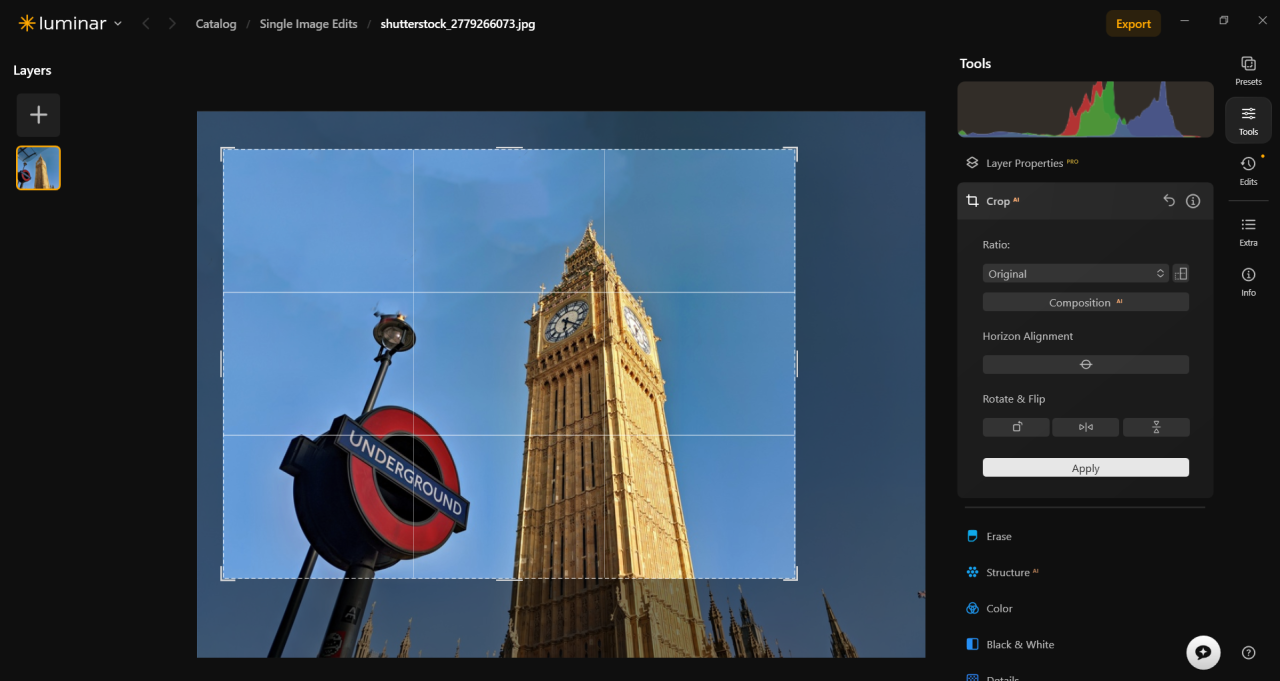Collapse the Crop AI tool header

click(x=1085, y=201)
